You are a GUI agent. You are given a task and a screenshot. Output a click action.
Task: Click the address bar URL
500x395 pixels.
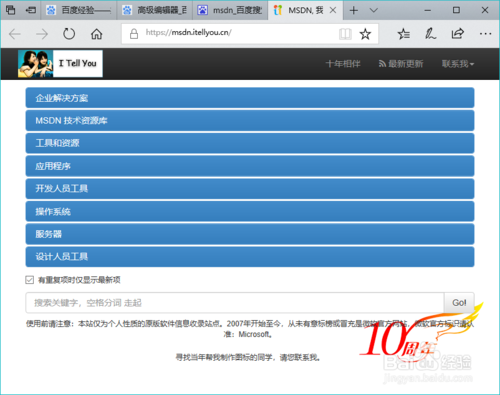(x=189, y=32)
